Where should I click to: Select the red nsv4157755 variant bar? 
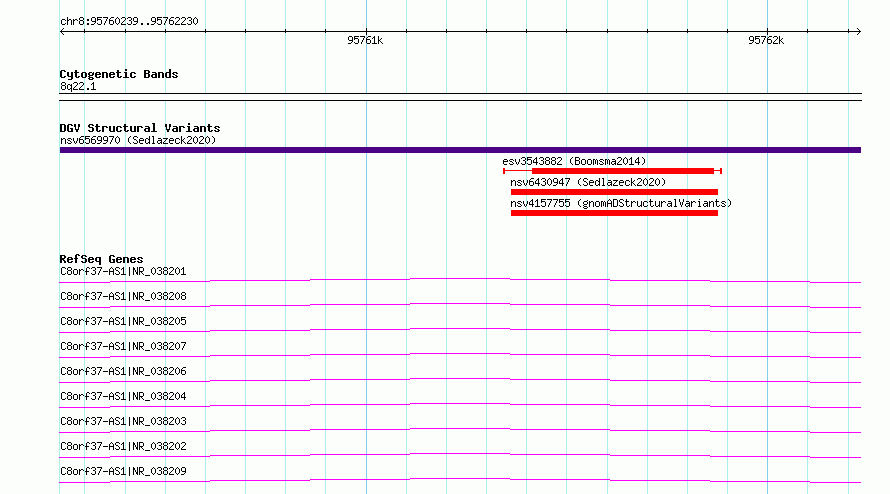coord(614,213)
